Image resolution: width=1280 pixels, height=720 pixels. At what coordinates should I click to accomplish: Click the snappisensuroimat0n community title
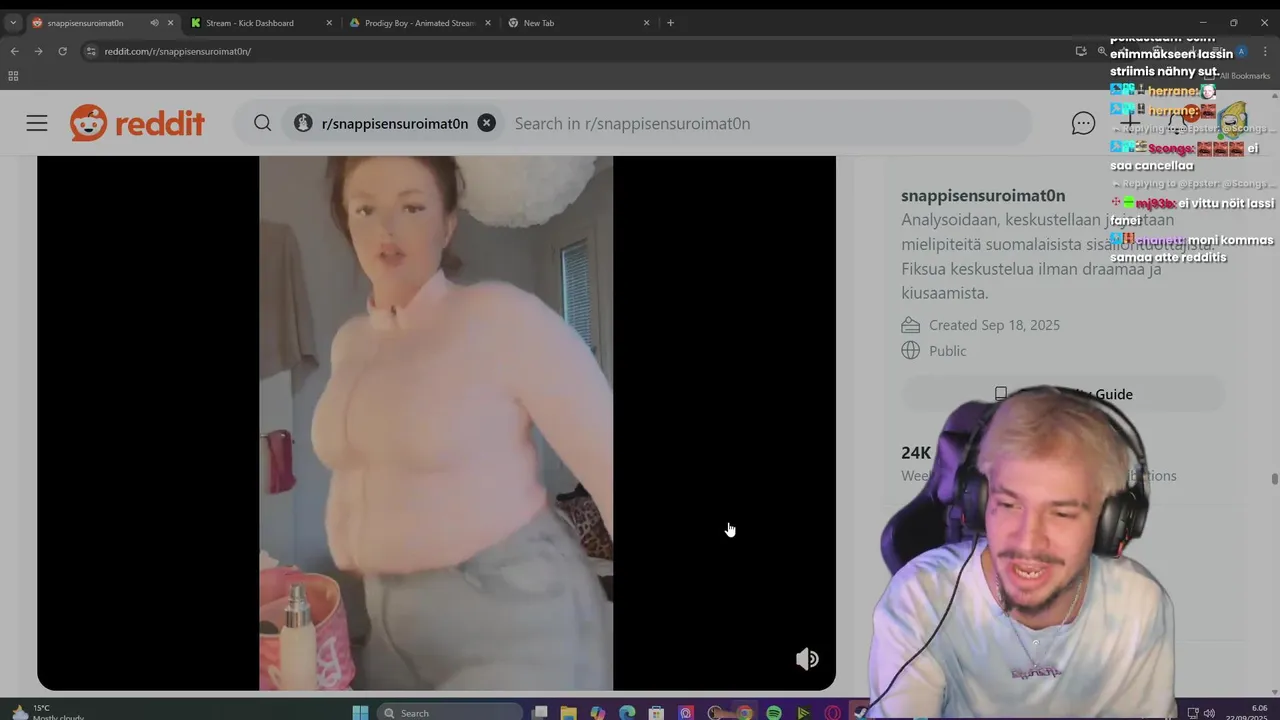(983, 196)
